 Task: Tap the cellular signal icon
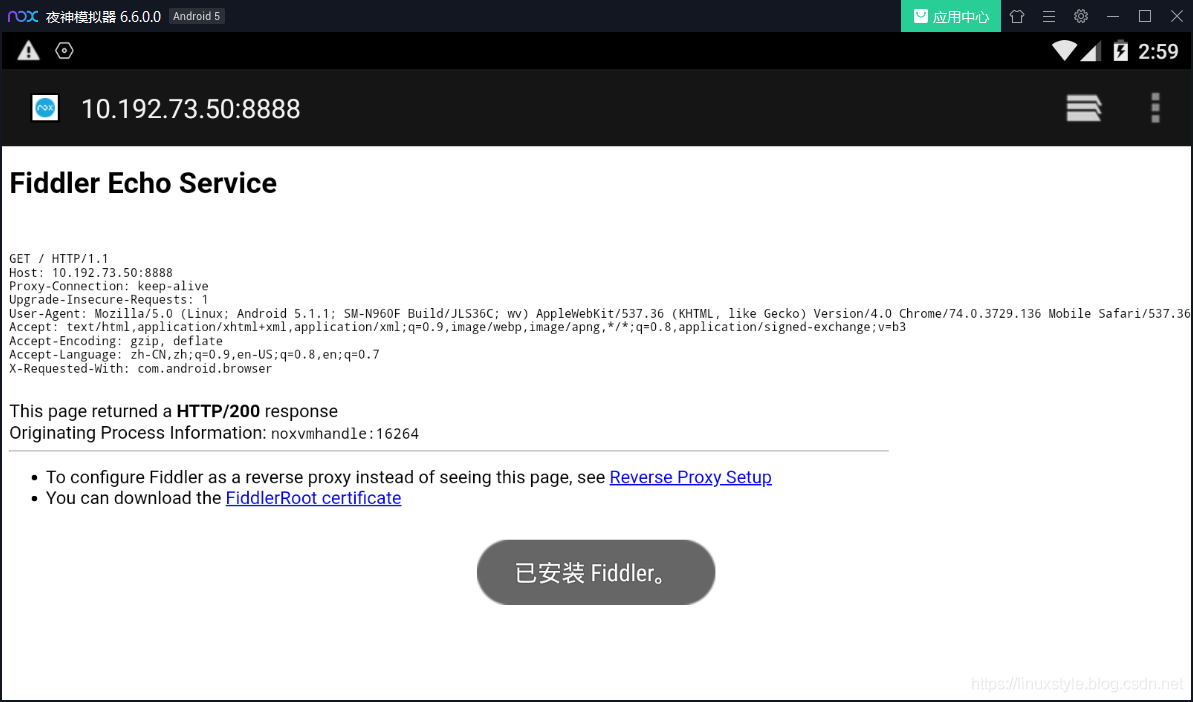coord(1091,52)
